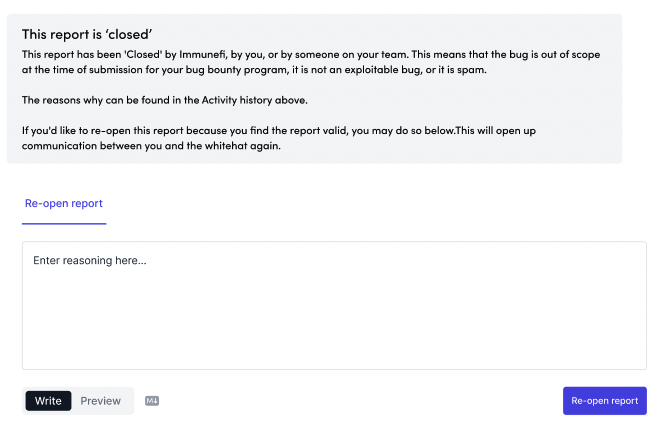
Task: Select the Re-open report tab
Action: tap(64, 203)
